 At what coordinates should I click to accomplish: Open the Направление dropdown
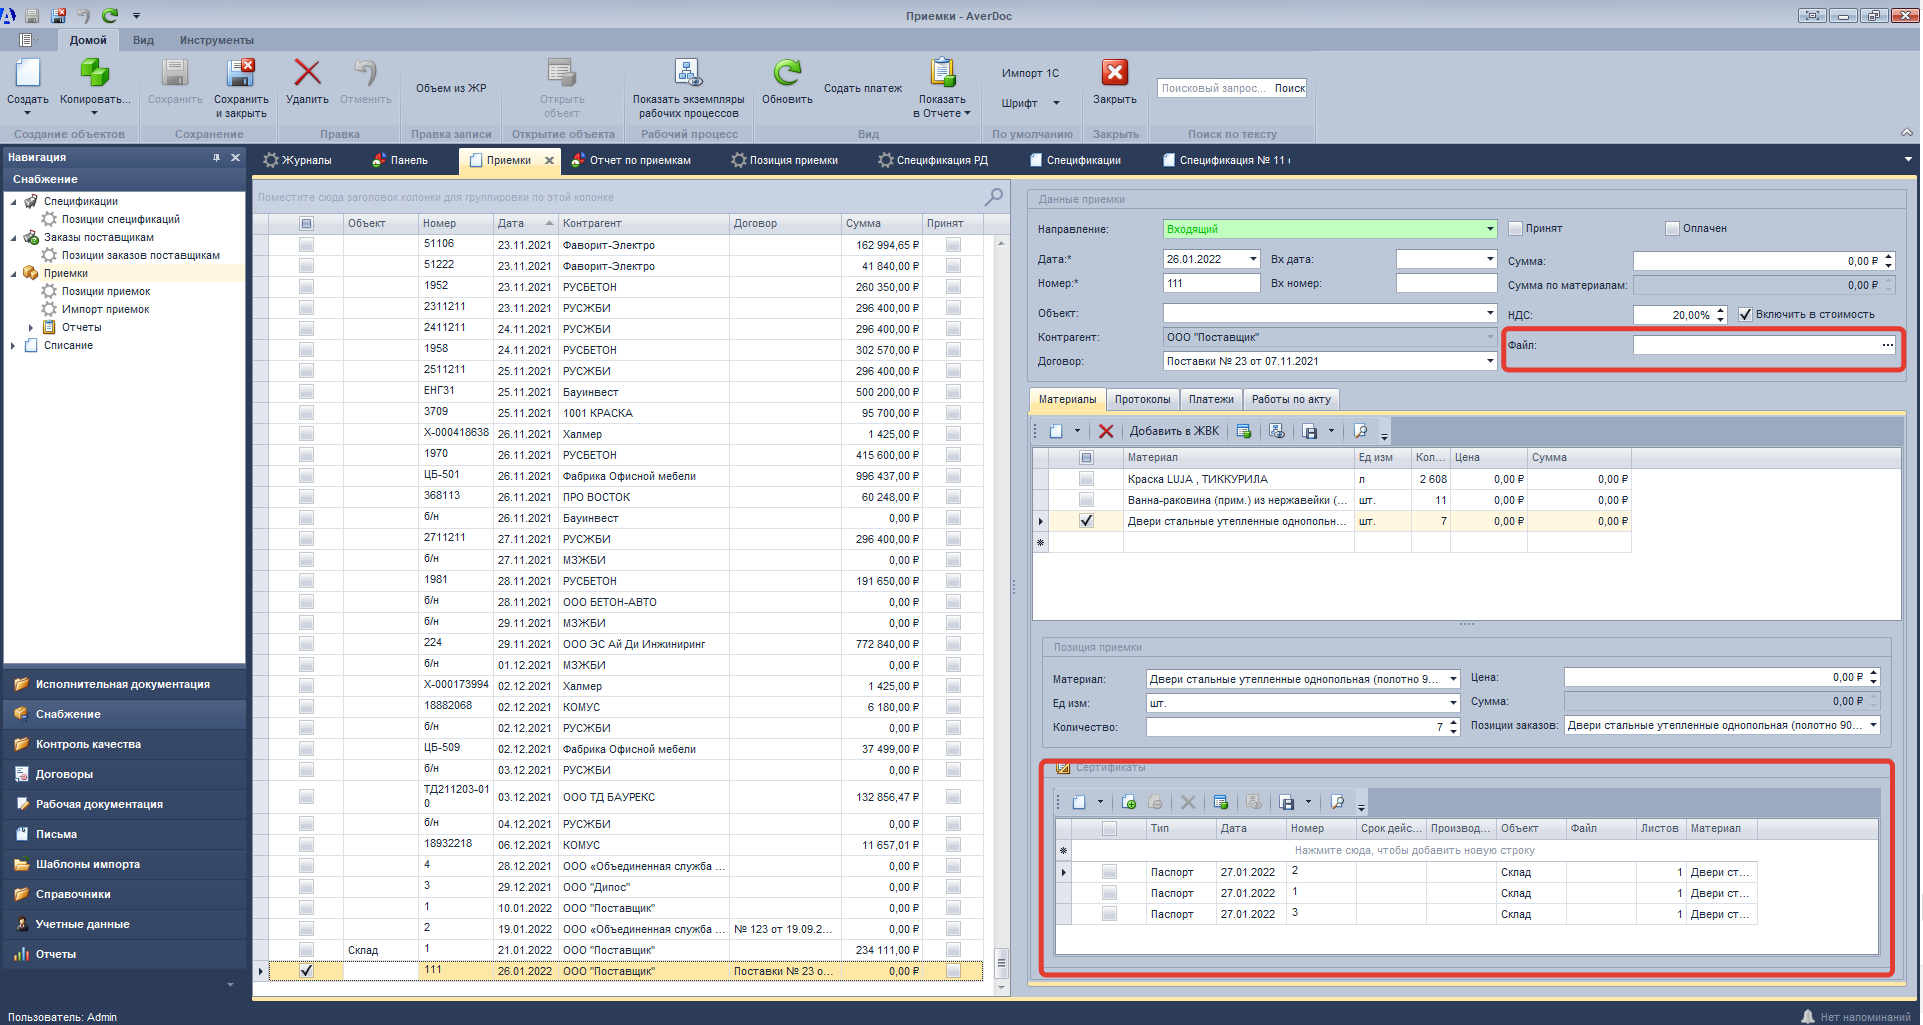[x=1489, y=229]
